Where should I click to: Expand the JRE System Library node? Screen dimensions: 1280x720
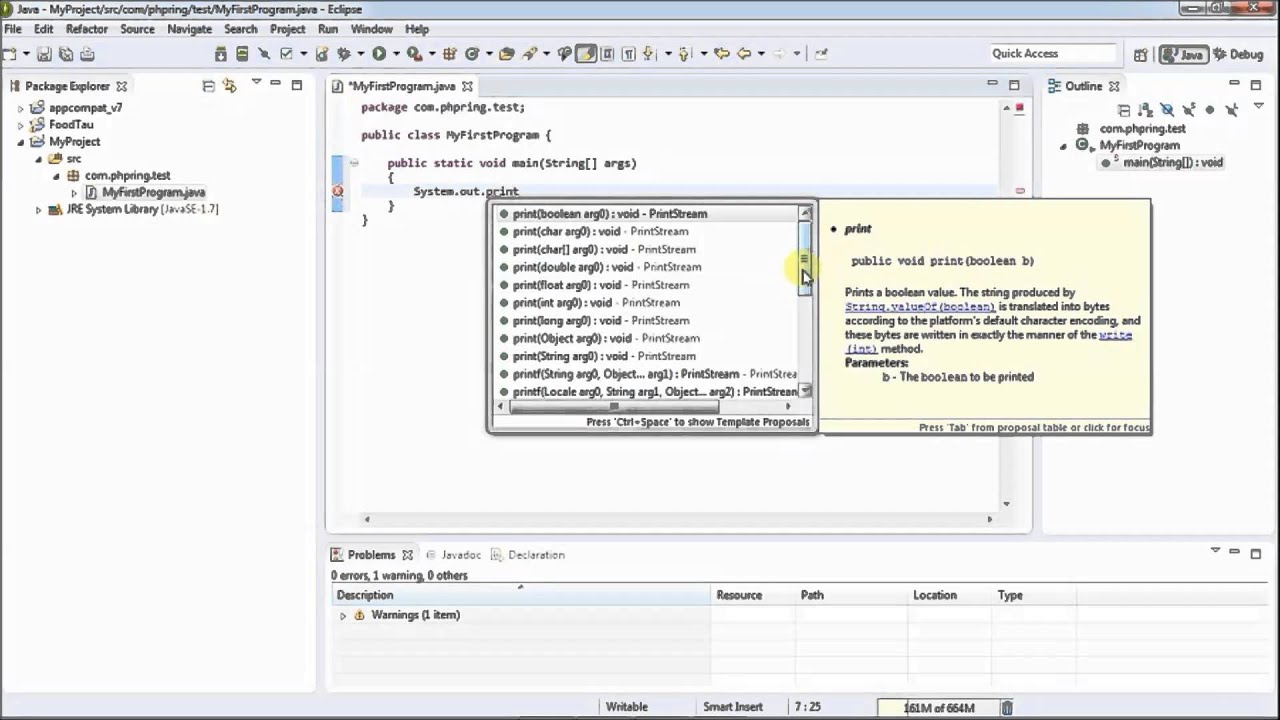point(39,210)
